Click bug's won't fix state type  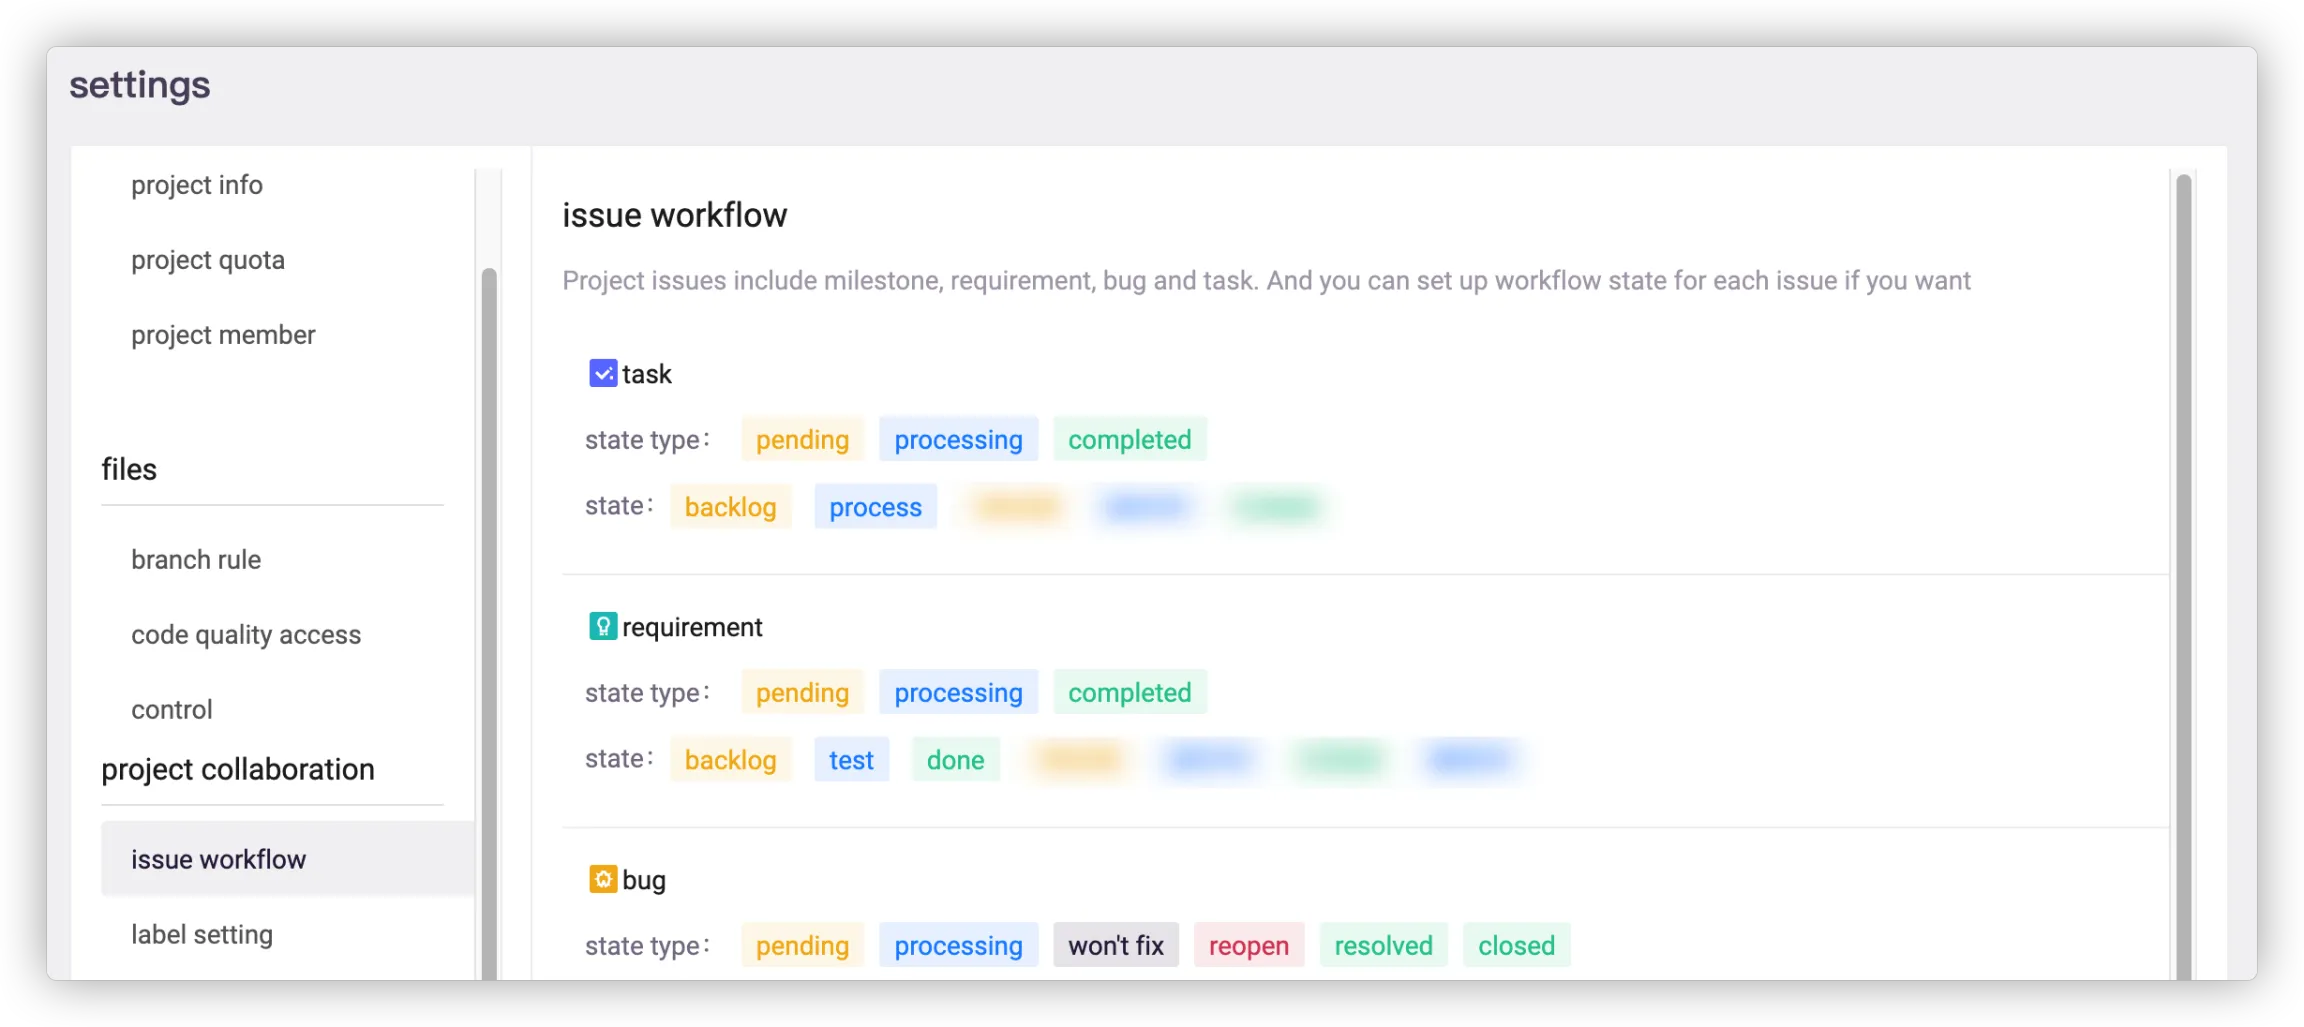tap(1115, 946)
